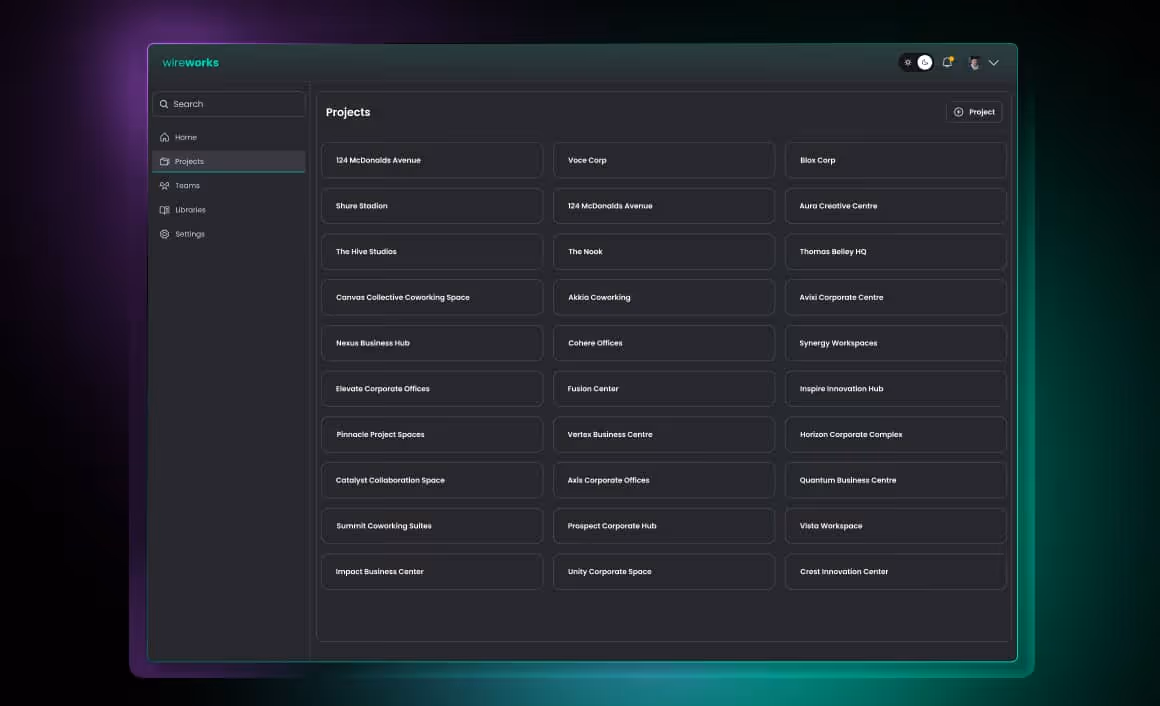Click the Teams icon
This screenshot has height=706, width=1160.
pyautogui.click(x=165, y=185)
